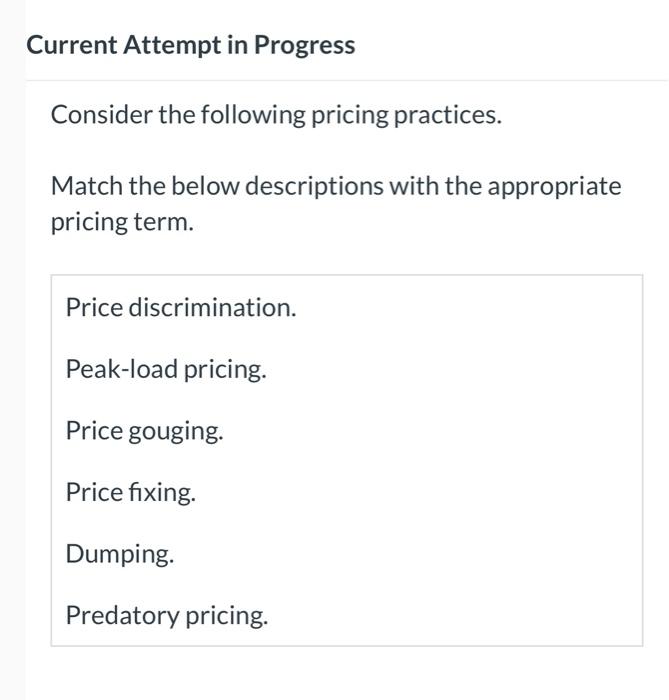The image size is (669, 700).
Task: Click the "Match the below descriptions" instruction line
Action: [x=336, y=186]
